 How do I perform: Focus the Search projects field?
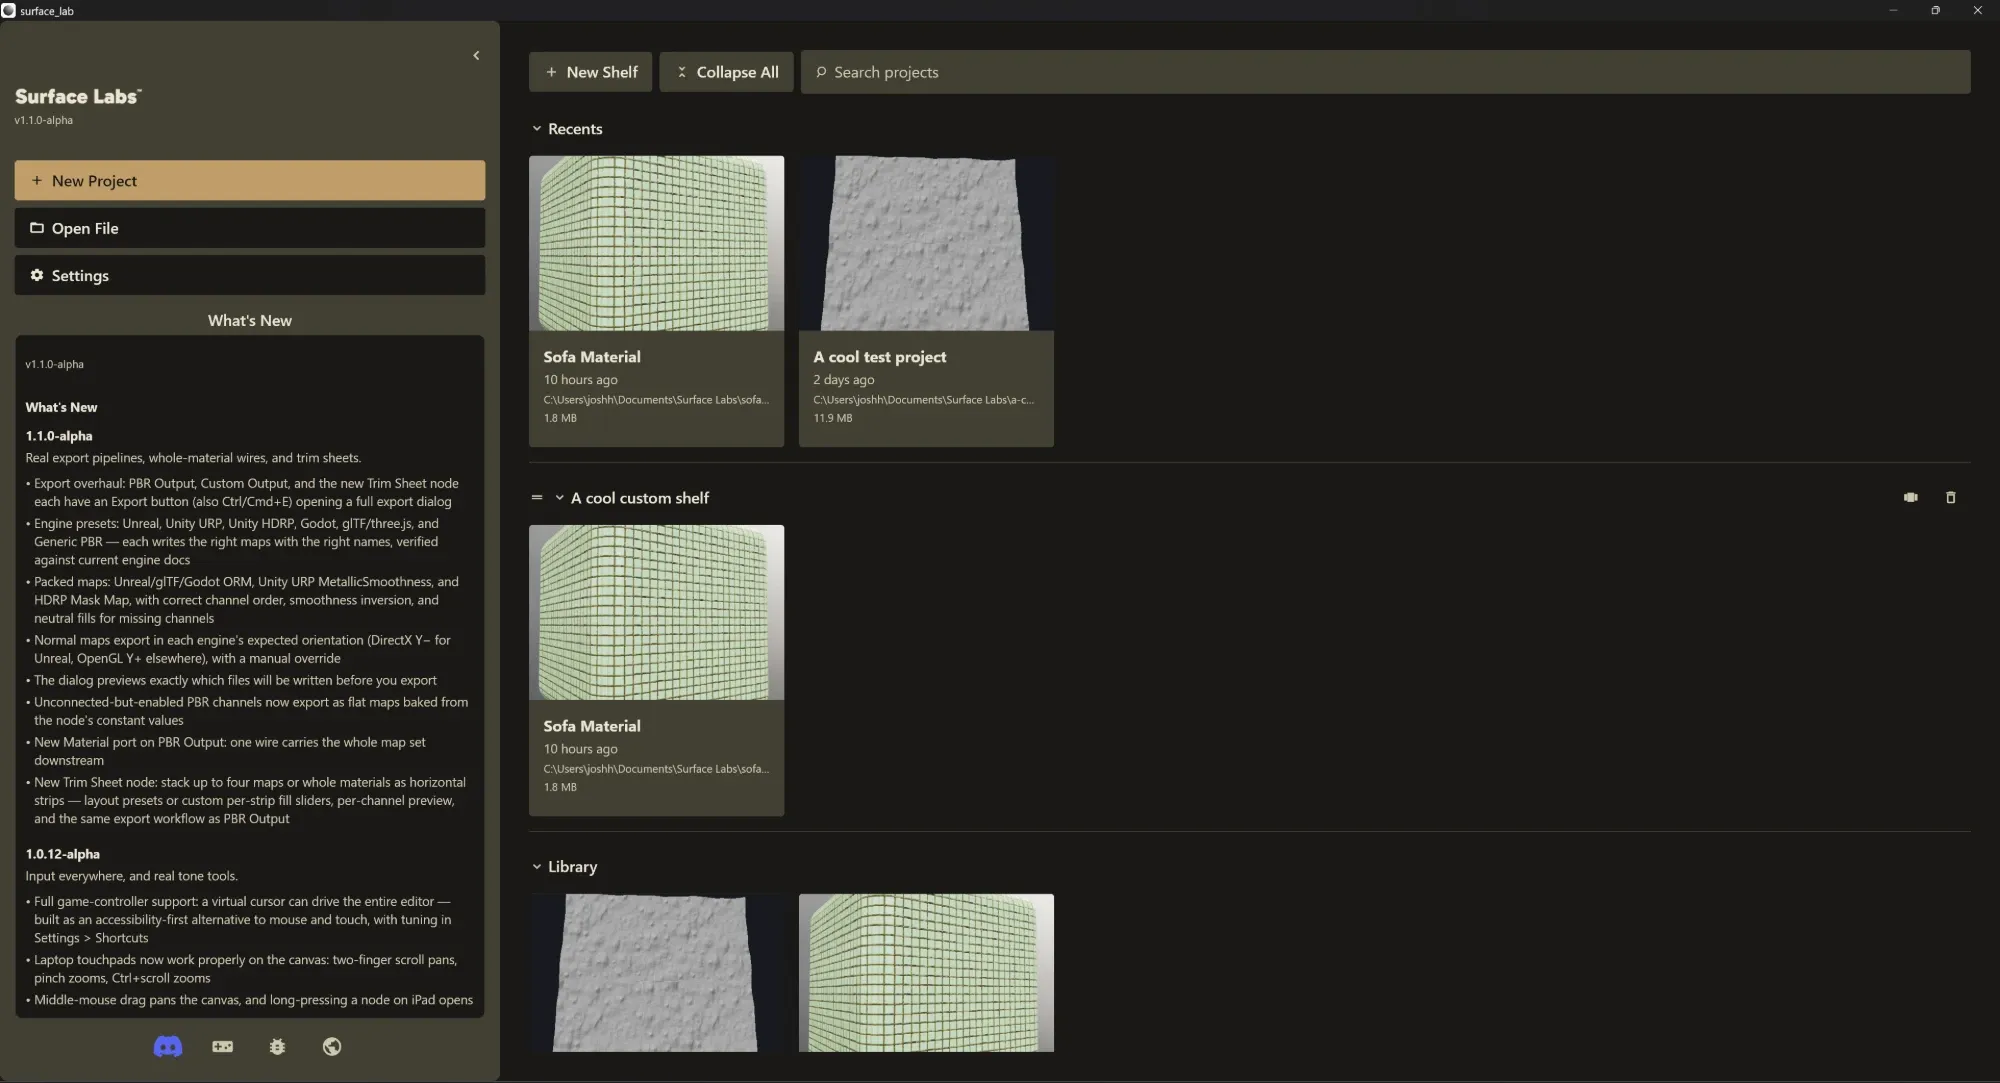coord(1386,72)
